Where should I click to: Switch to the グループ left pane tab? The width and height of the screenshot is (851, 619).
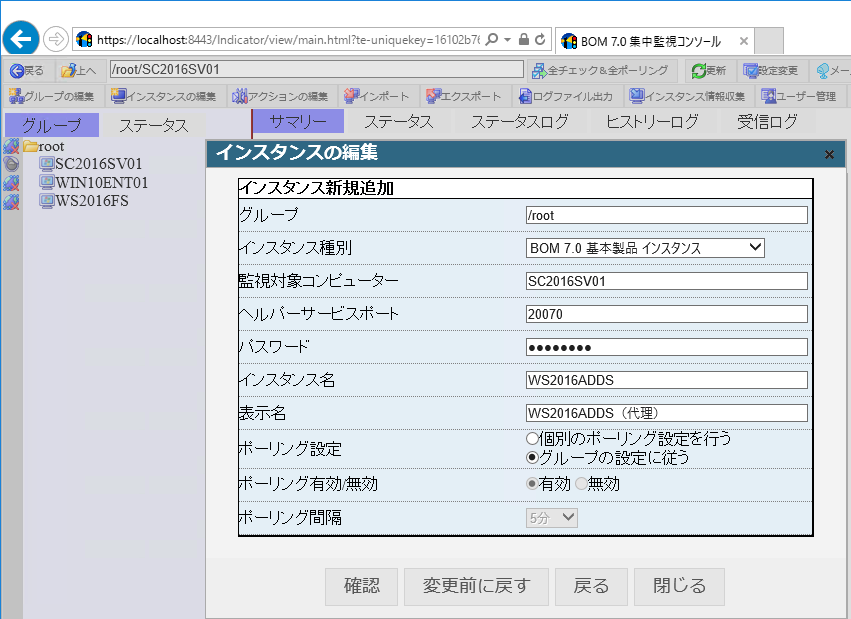(52, 125)
